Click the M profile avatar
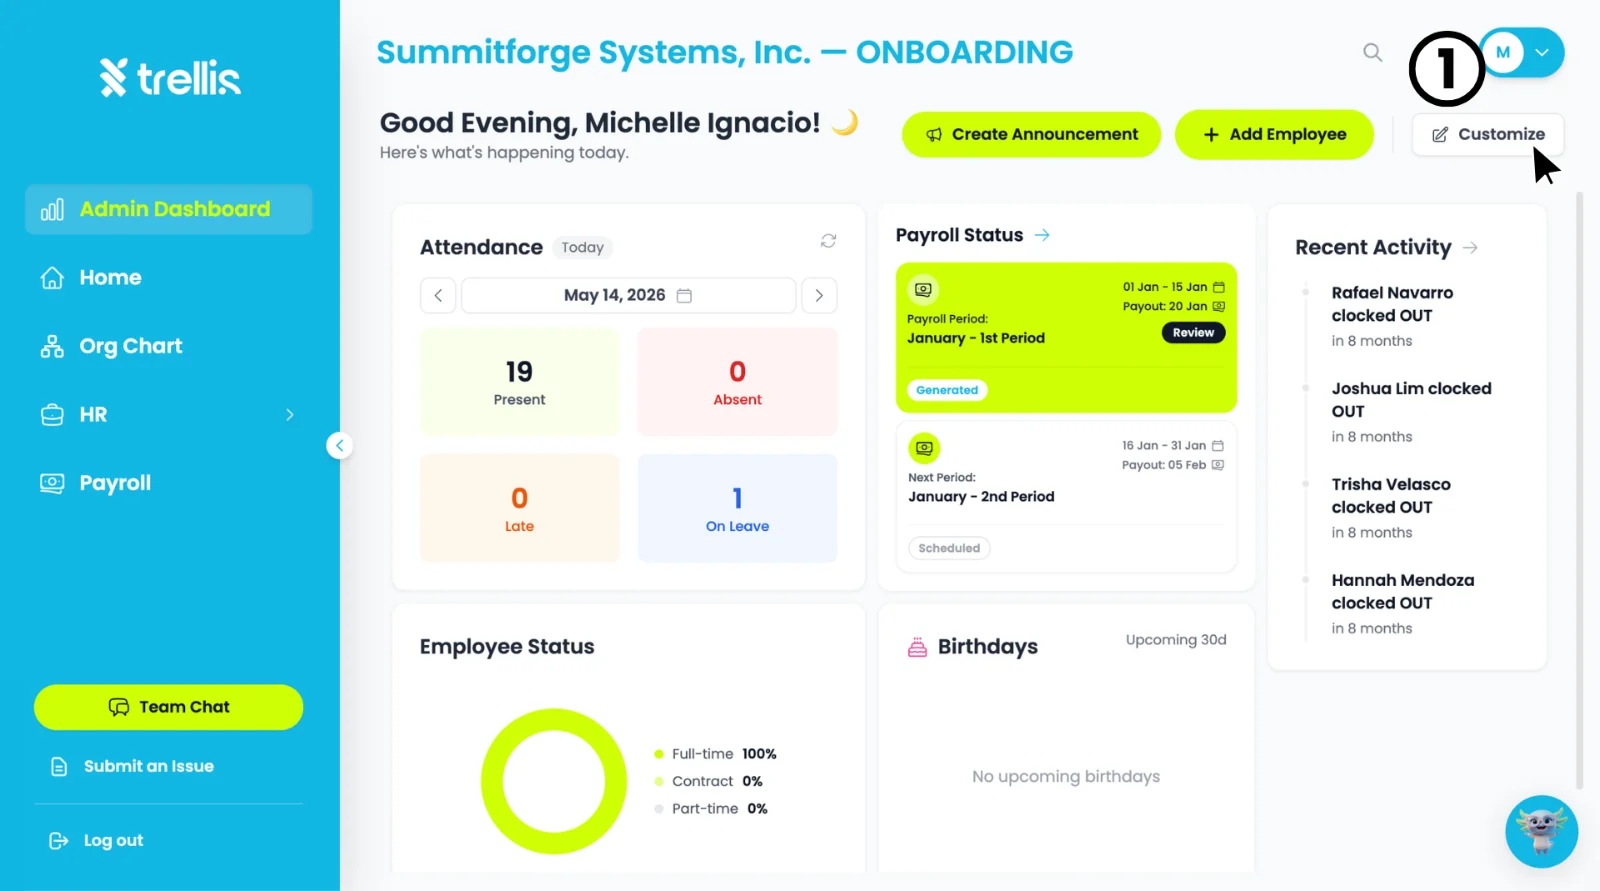This screenshot has height=891, width=1600. pos(1503,52)
